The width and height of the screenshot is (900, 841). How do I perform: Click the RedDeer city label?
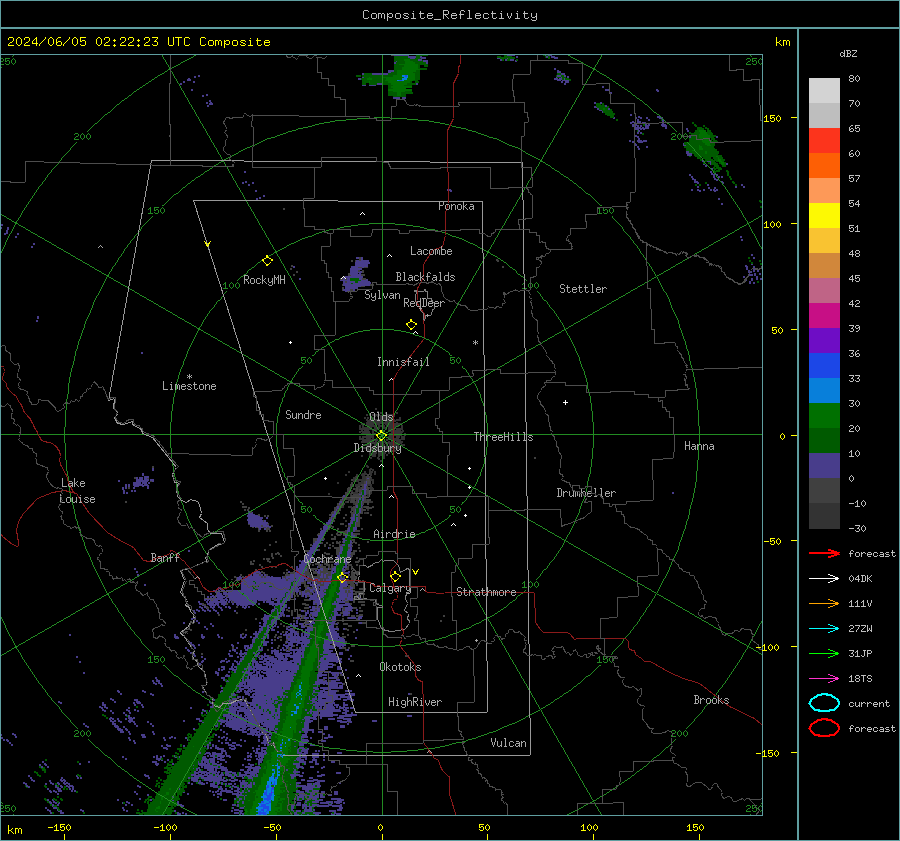click(x=424, y=303)
